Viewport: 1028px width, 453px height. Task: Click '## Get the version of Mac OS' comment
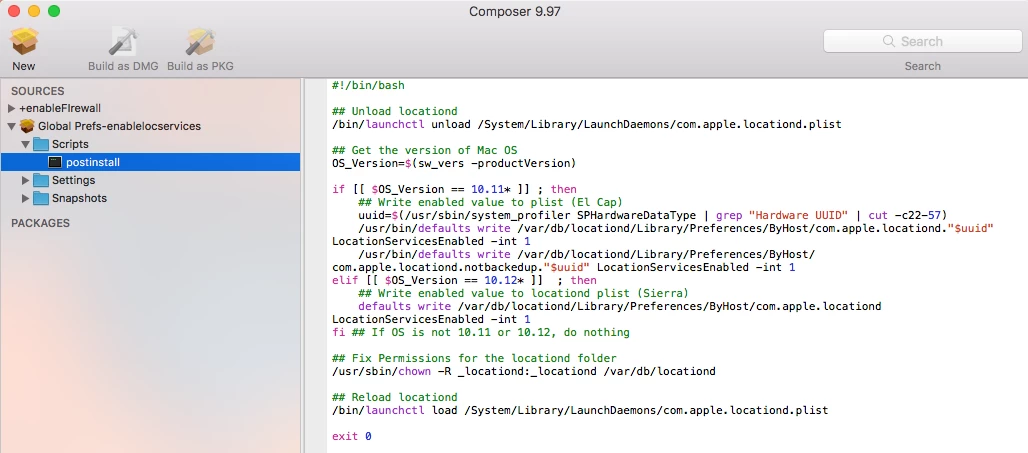tap(425, 150)
